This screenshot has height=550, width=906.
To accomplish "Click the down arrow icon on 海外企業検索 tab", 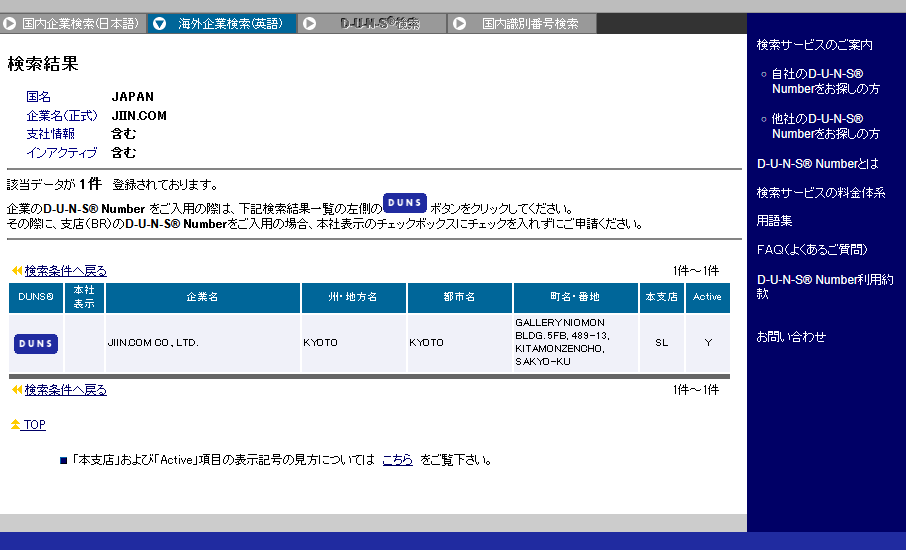I will (x=159, y=24).
